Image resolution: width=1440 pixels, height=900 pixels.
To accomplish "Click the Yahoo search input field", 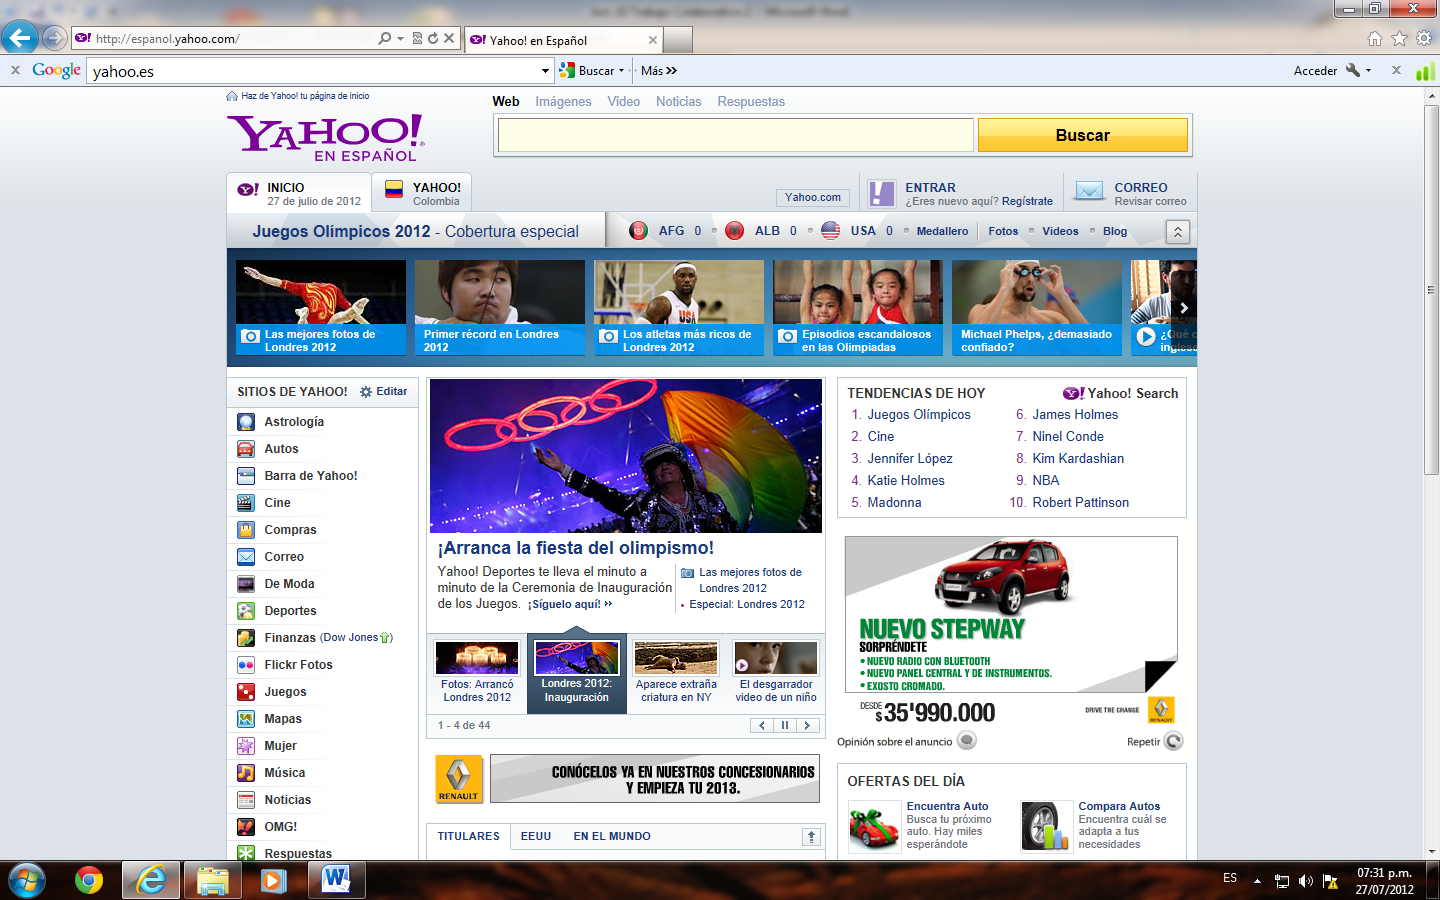I will 735,135.
